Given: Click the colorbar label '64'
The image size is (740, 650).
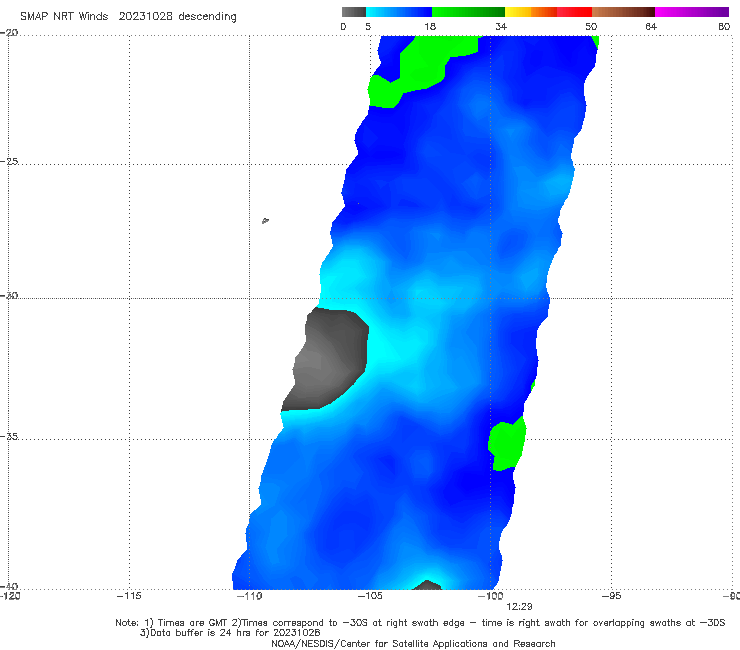Looking at the screenshot, I should [651, 26].
